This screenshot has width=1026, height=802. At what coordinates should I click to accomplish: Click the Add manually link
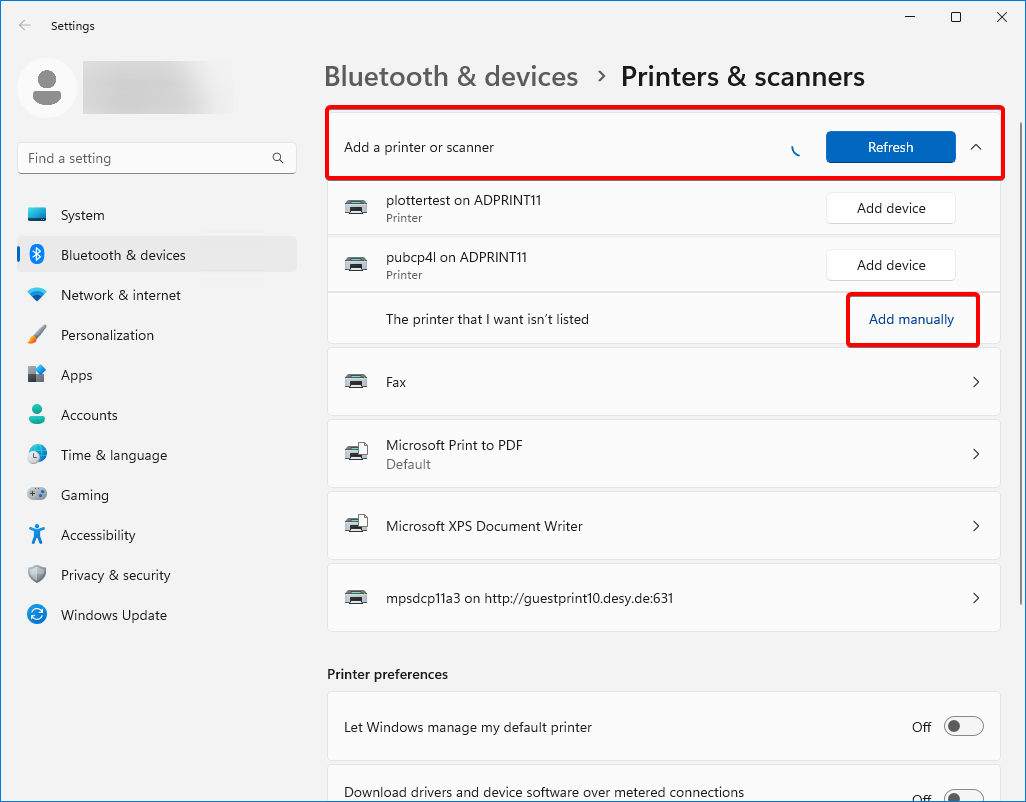(x=911, y=320)
